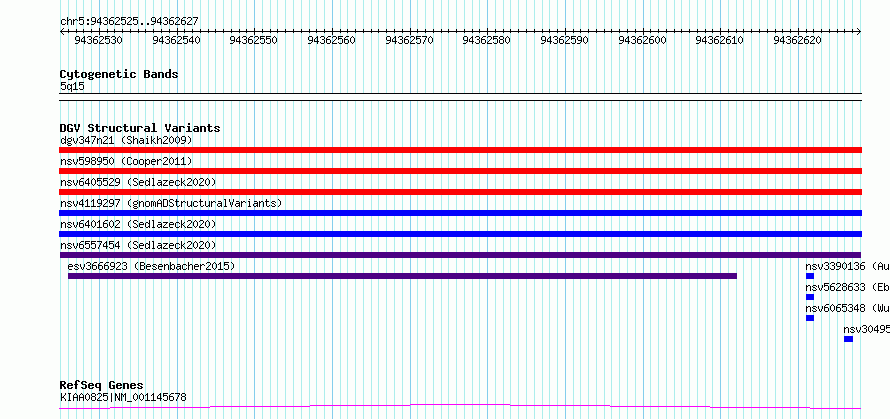Click ruler position 94362530
The height and width of the screenshot is (419, 890).
98,40
